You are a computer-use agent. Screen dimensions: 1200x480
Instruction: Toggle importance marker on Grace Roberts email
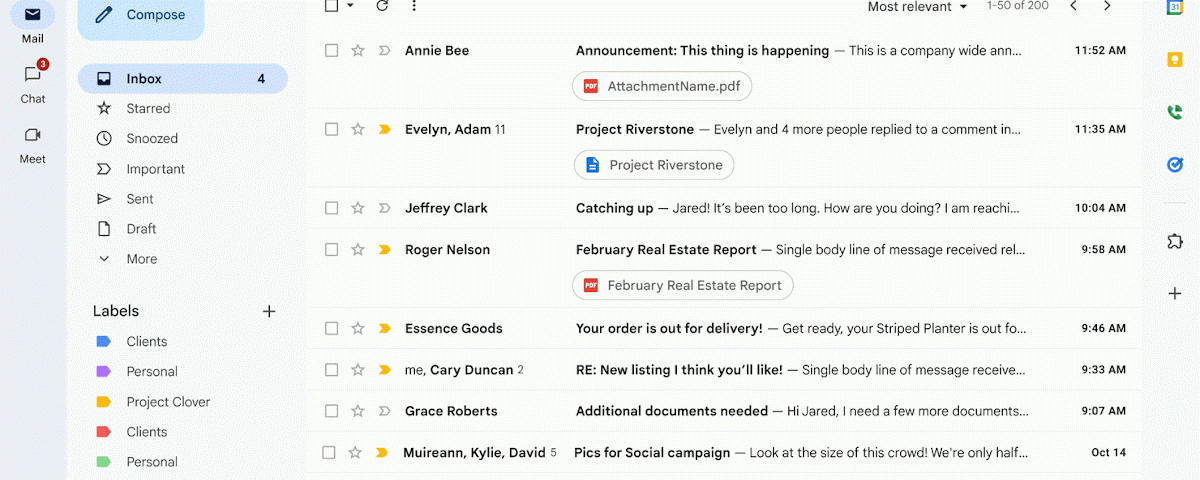(x=384, y=411)
